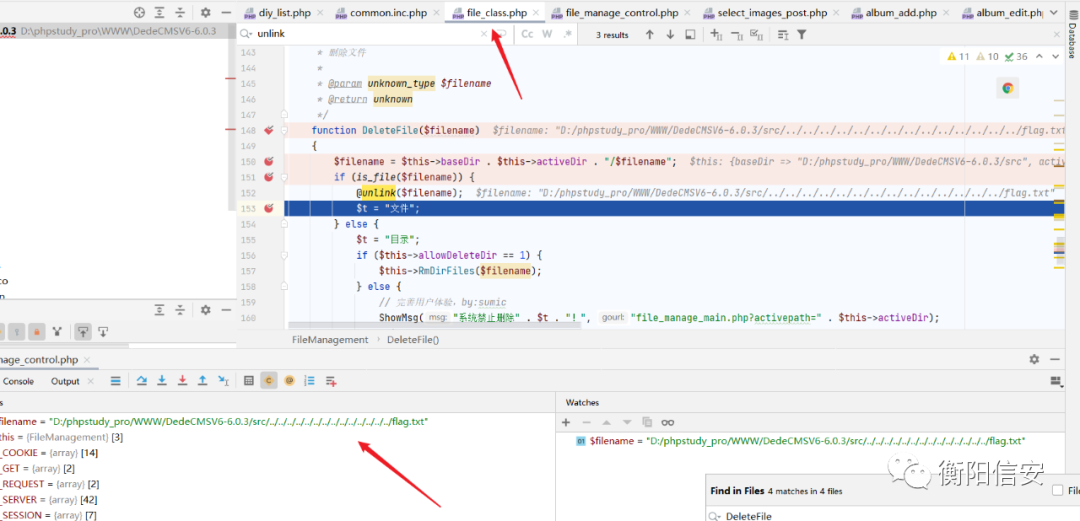Toggle breakpoint on line 148
Image resolution: width=1080 pixels, height=521 pixels.
269,130
